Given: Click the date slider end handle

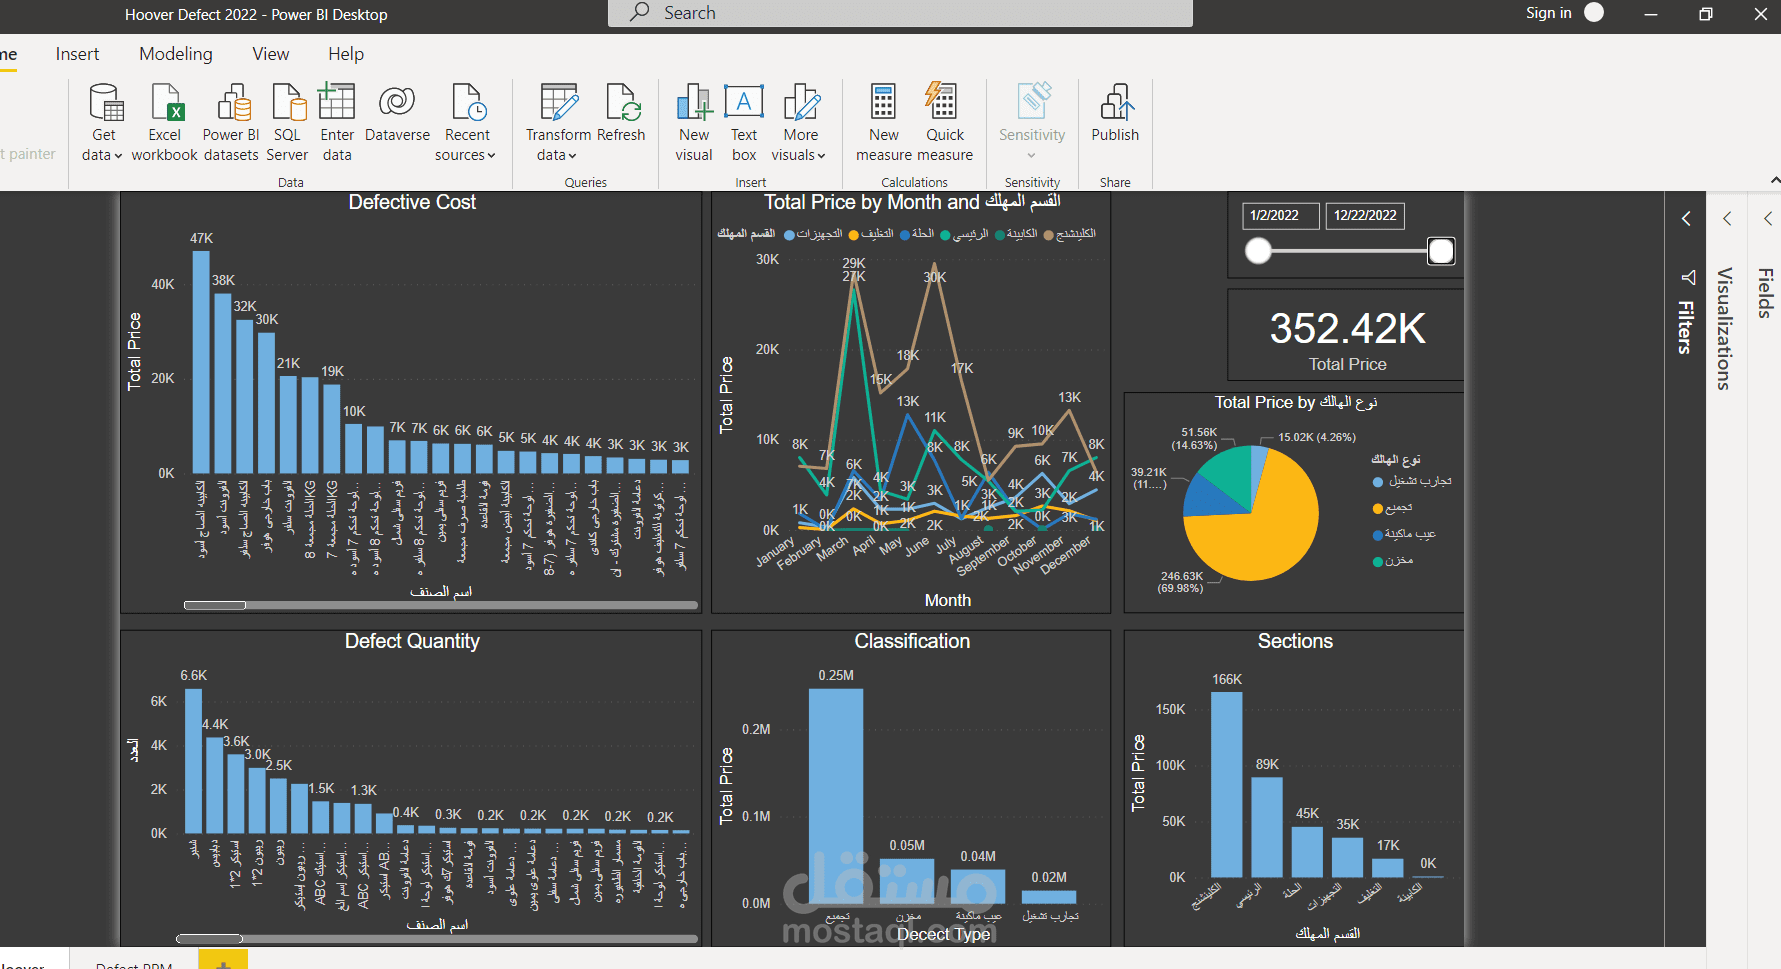Looking at the screenshot, I should tap(1441, 251).
